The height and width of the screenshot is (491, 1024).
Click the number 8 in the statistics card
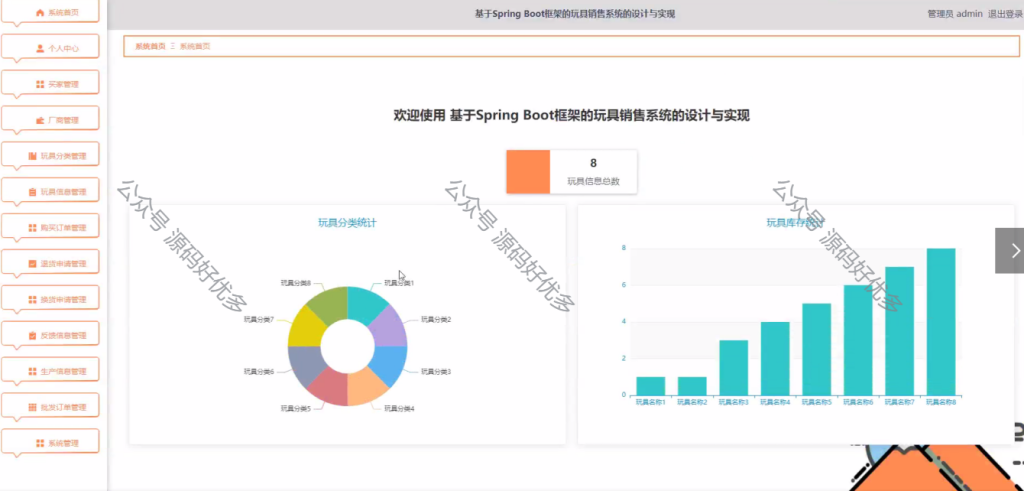[594, 163]
